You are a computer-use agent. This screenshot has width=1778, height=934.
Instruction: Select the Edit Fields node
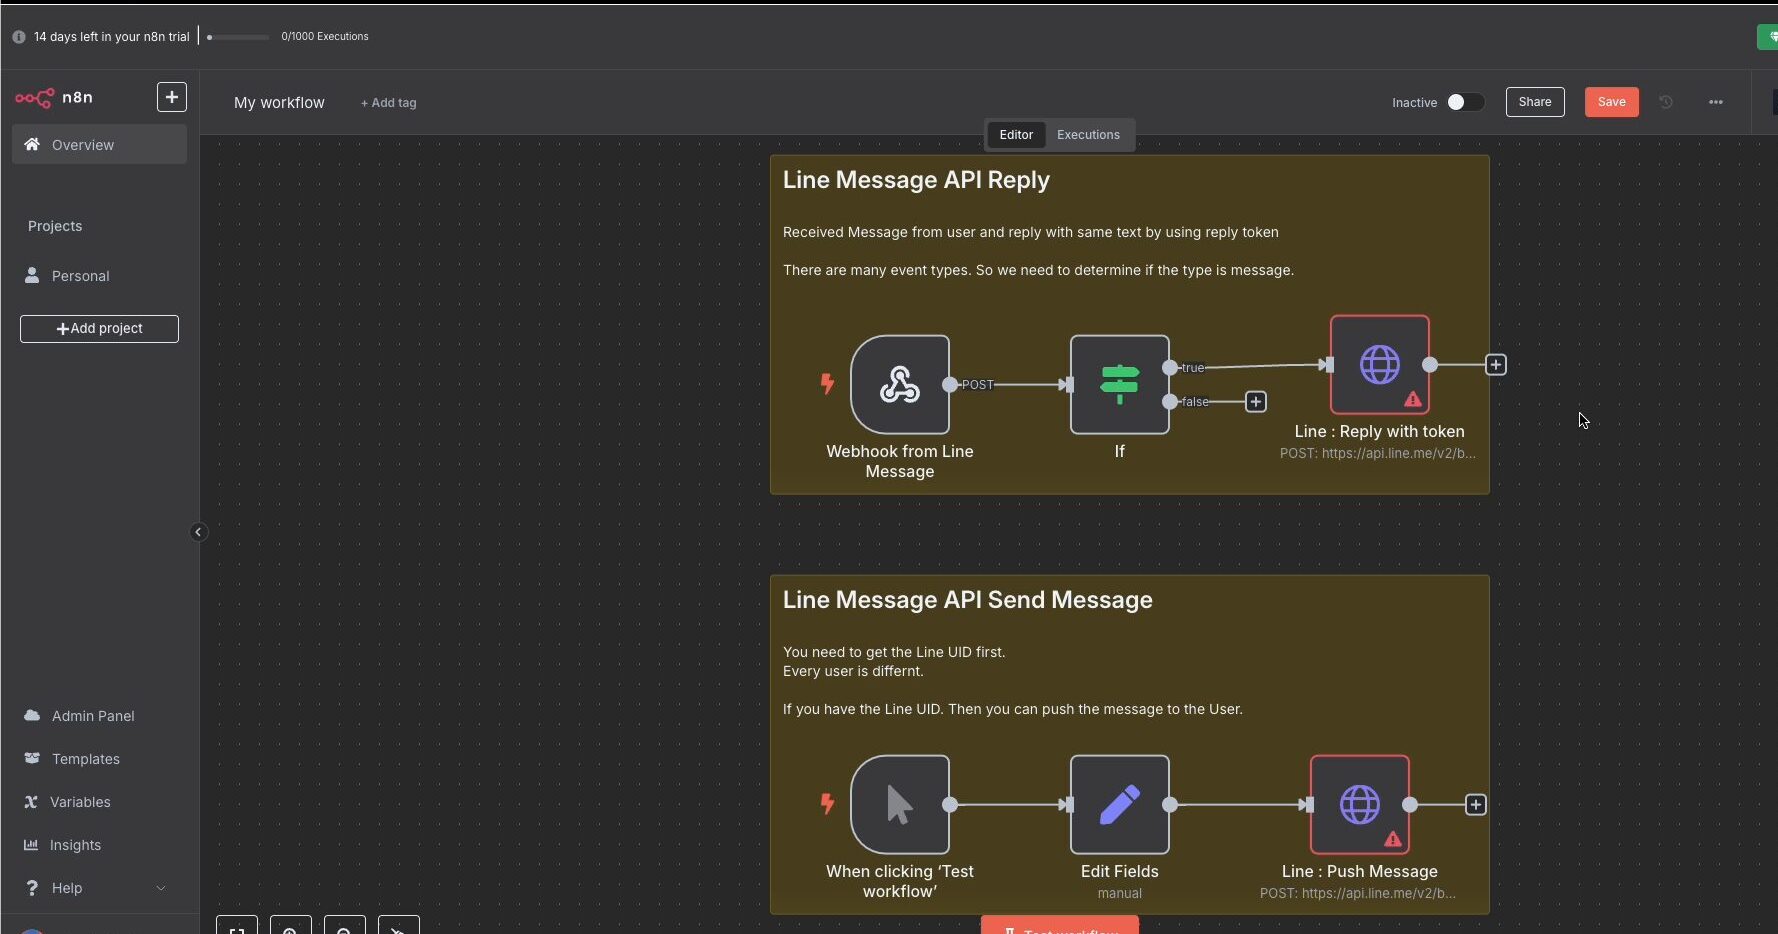(x=1119, y=804)
